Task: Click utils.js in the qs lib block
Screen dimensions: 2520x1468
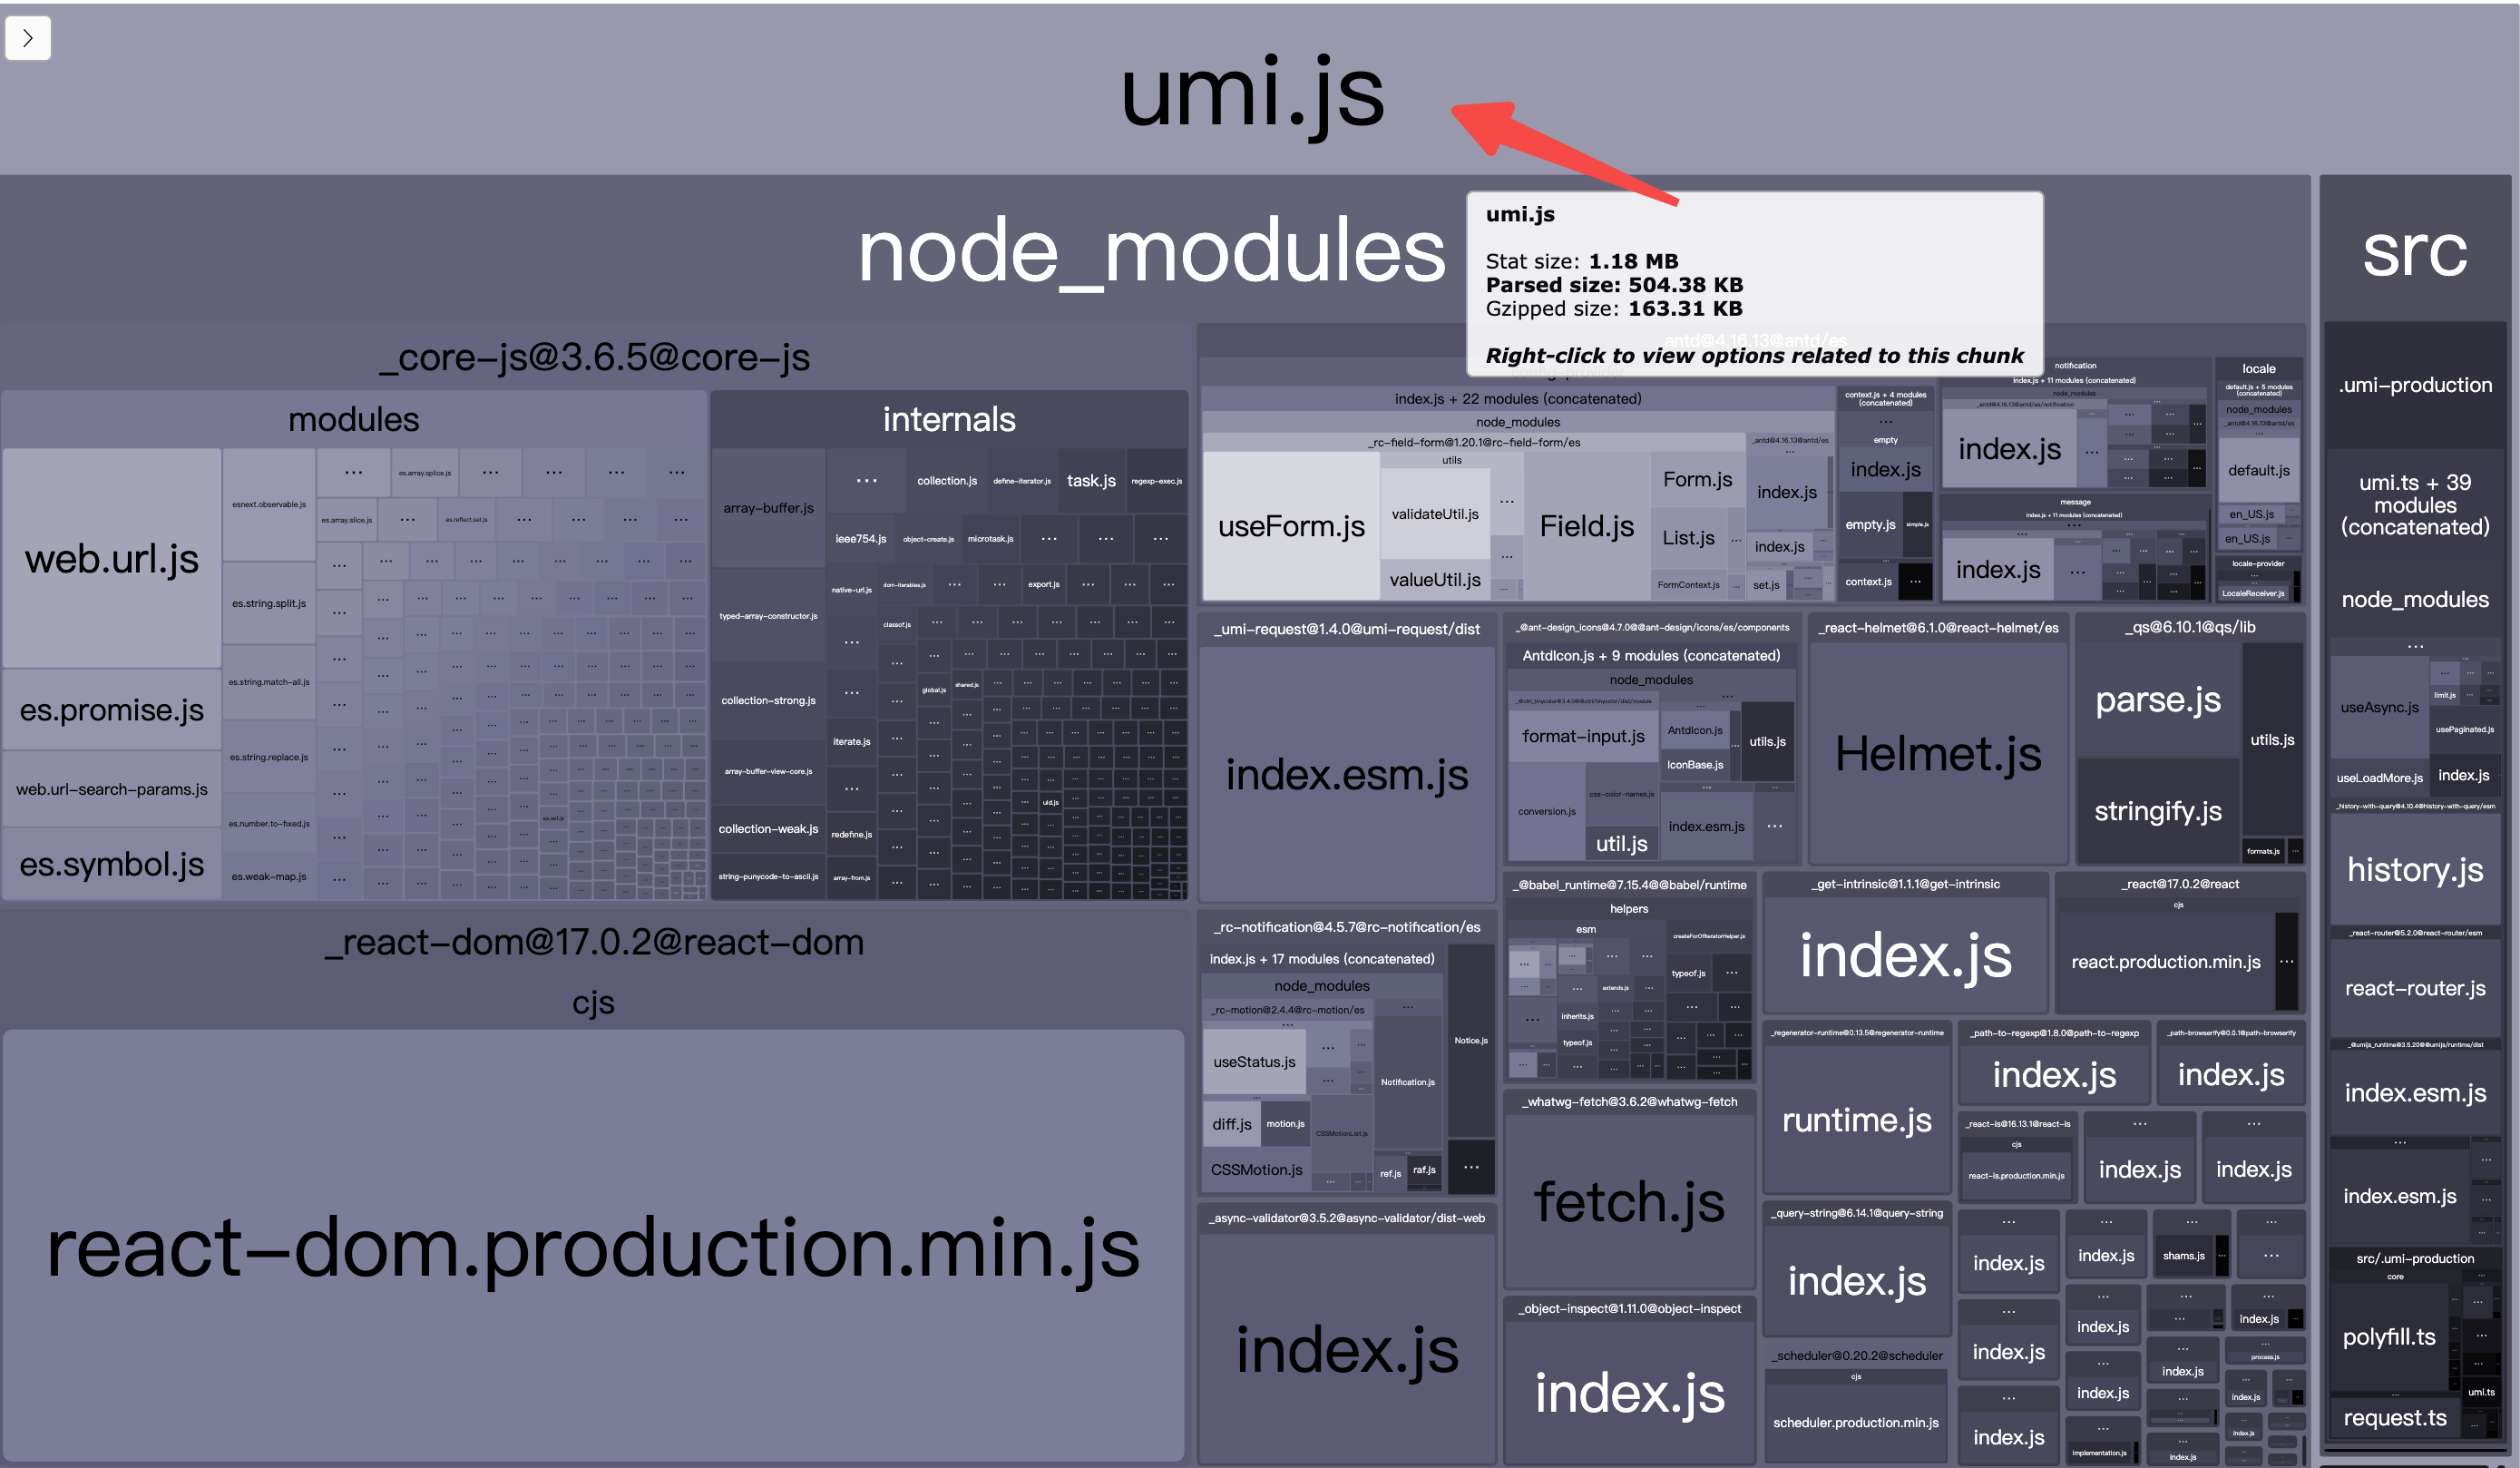Action: pos(2272,740)
